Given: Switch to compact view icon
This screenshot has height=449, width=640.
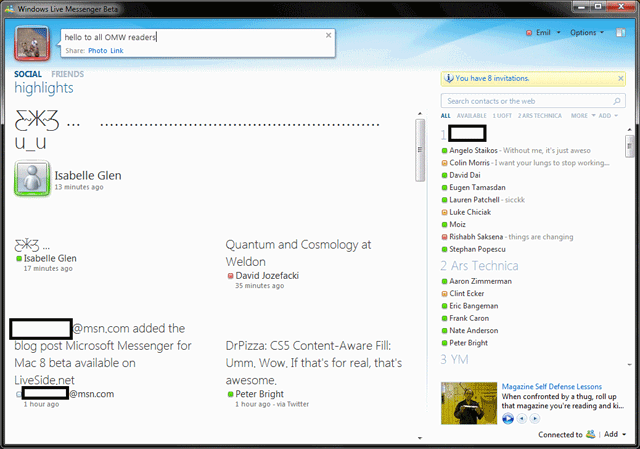Looking at the screenshot, I should [621, 33].
